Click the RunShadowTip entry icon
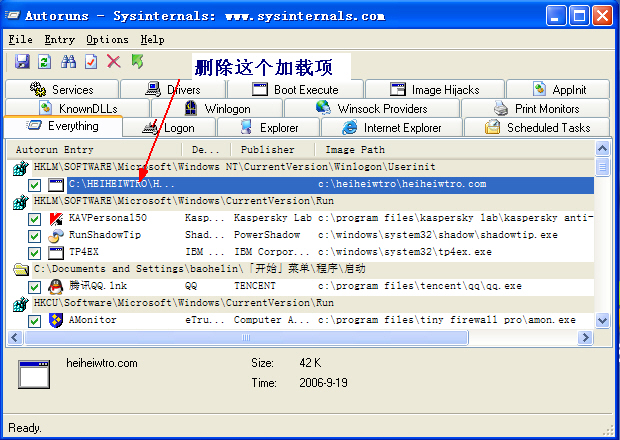 click(56, 236)
